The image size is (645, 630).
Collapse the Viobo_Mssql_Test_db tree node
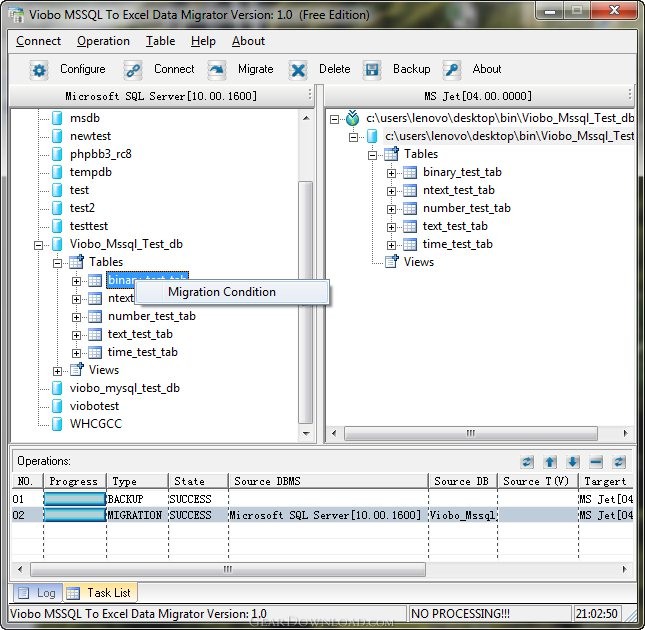click(39, 244)
